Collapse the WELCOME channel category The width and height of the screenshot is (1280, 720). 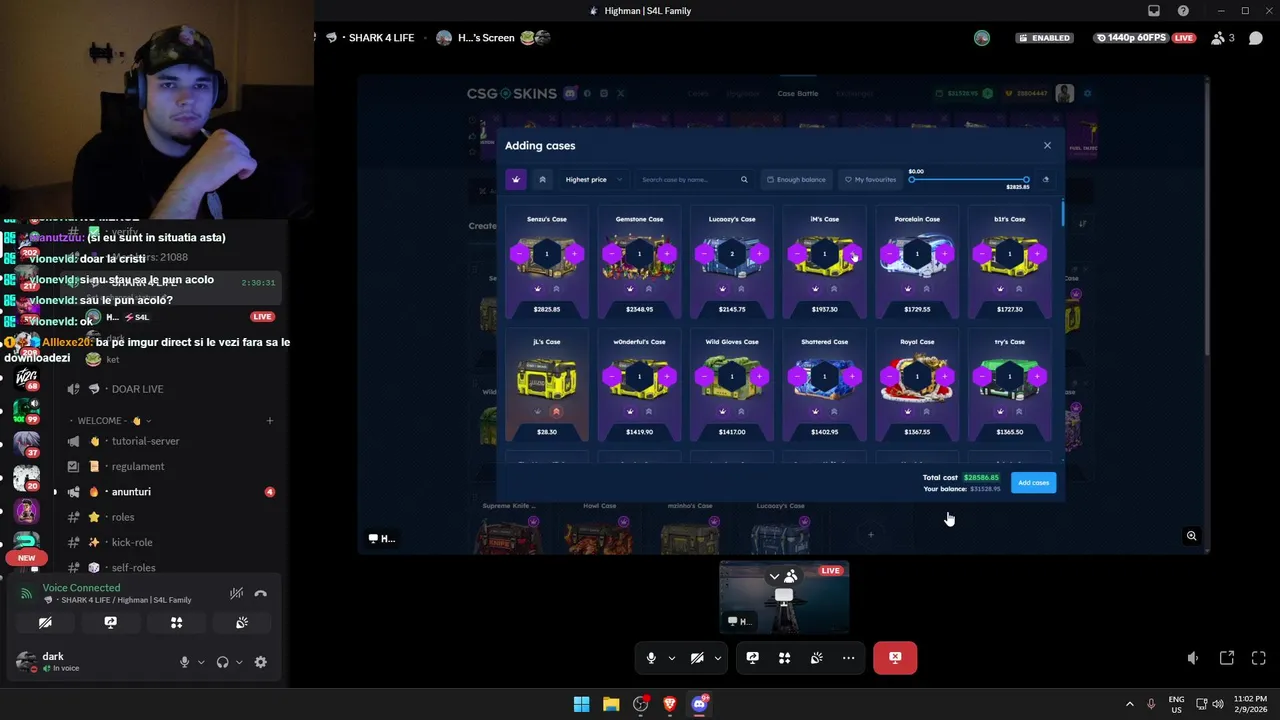pos(109,421)
